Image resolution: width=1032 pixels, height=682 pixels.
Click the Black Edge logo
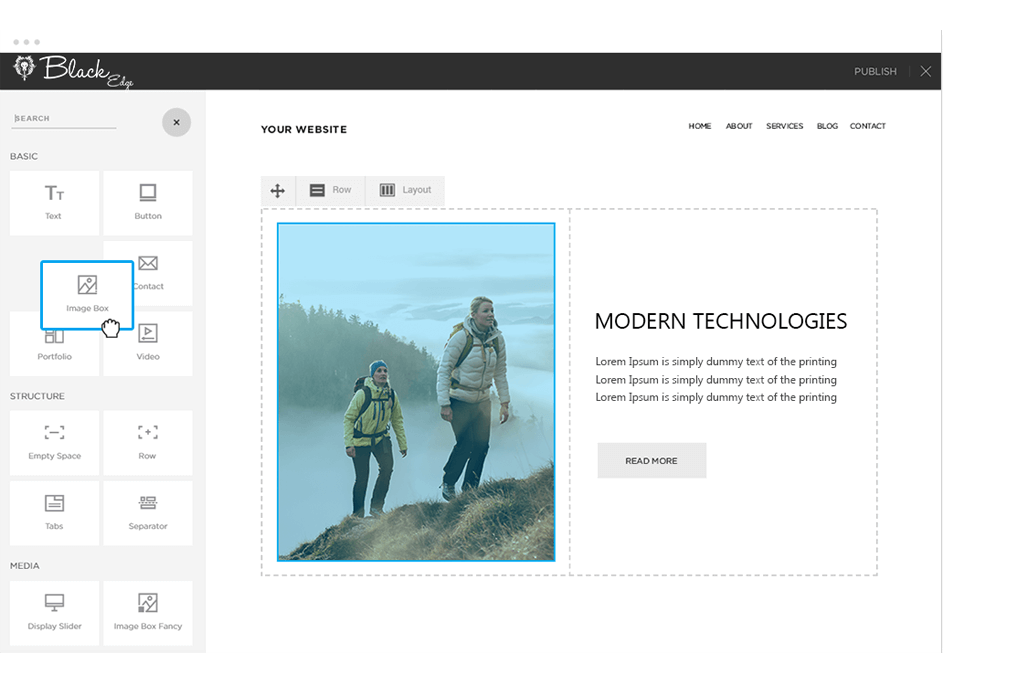pyautogui.click(x=73, y=71)
